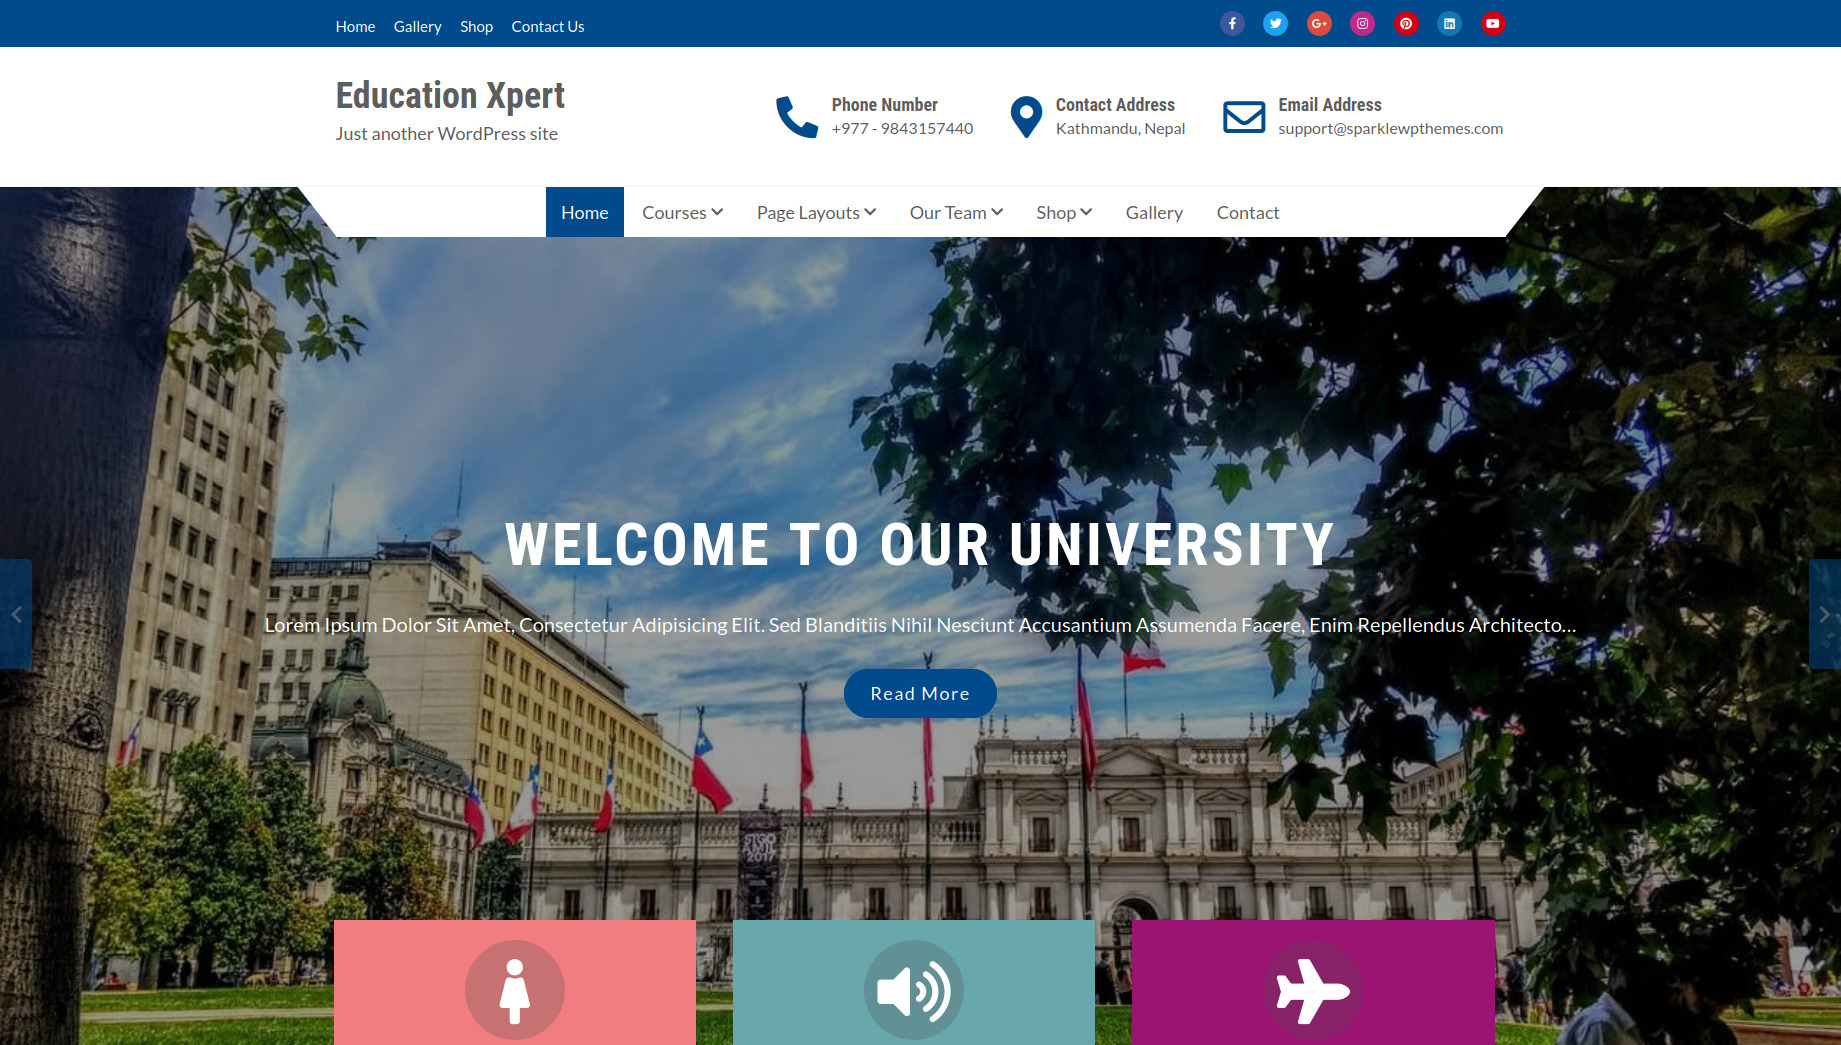Visit the Instagram profile icon

[x=1362, y=23]
